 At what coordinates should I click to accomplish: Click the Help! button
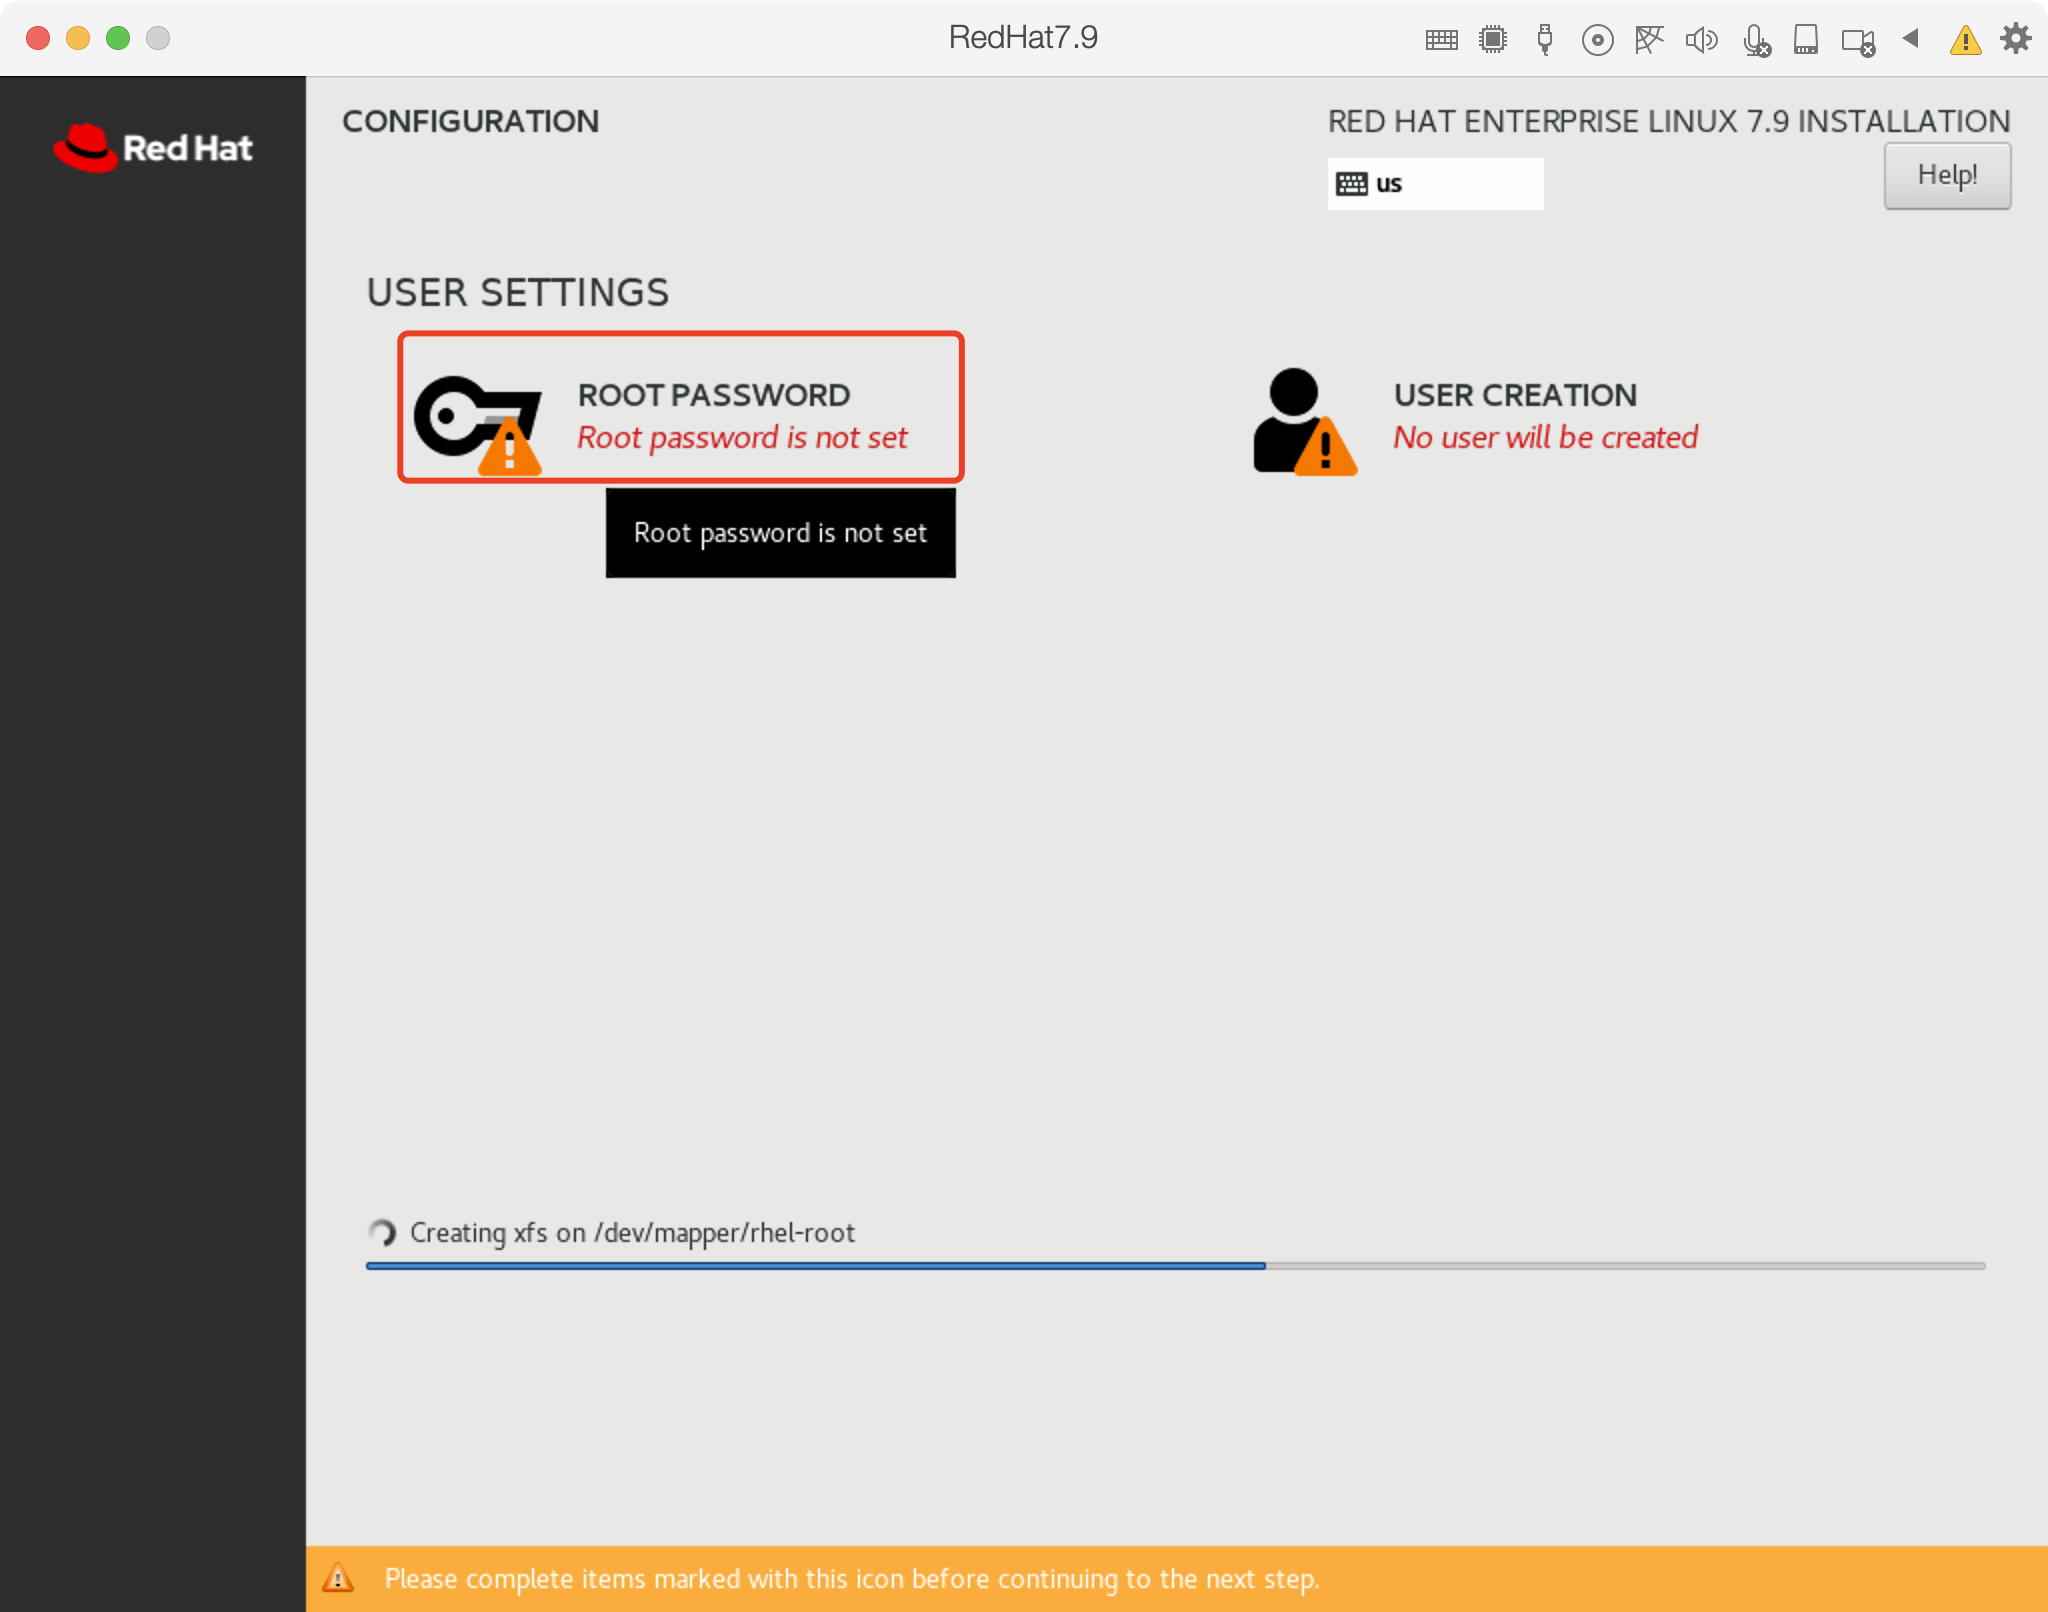tap(1946, 176)
